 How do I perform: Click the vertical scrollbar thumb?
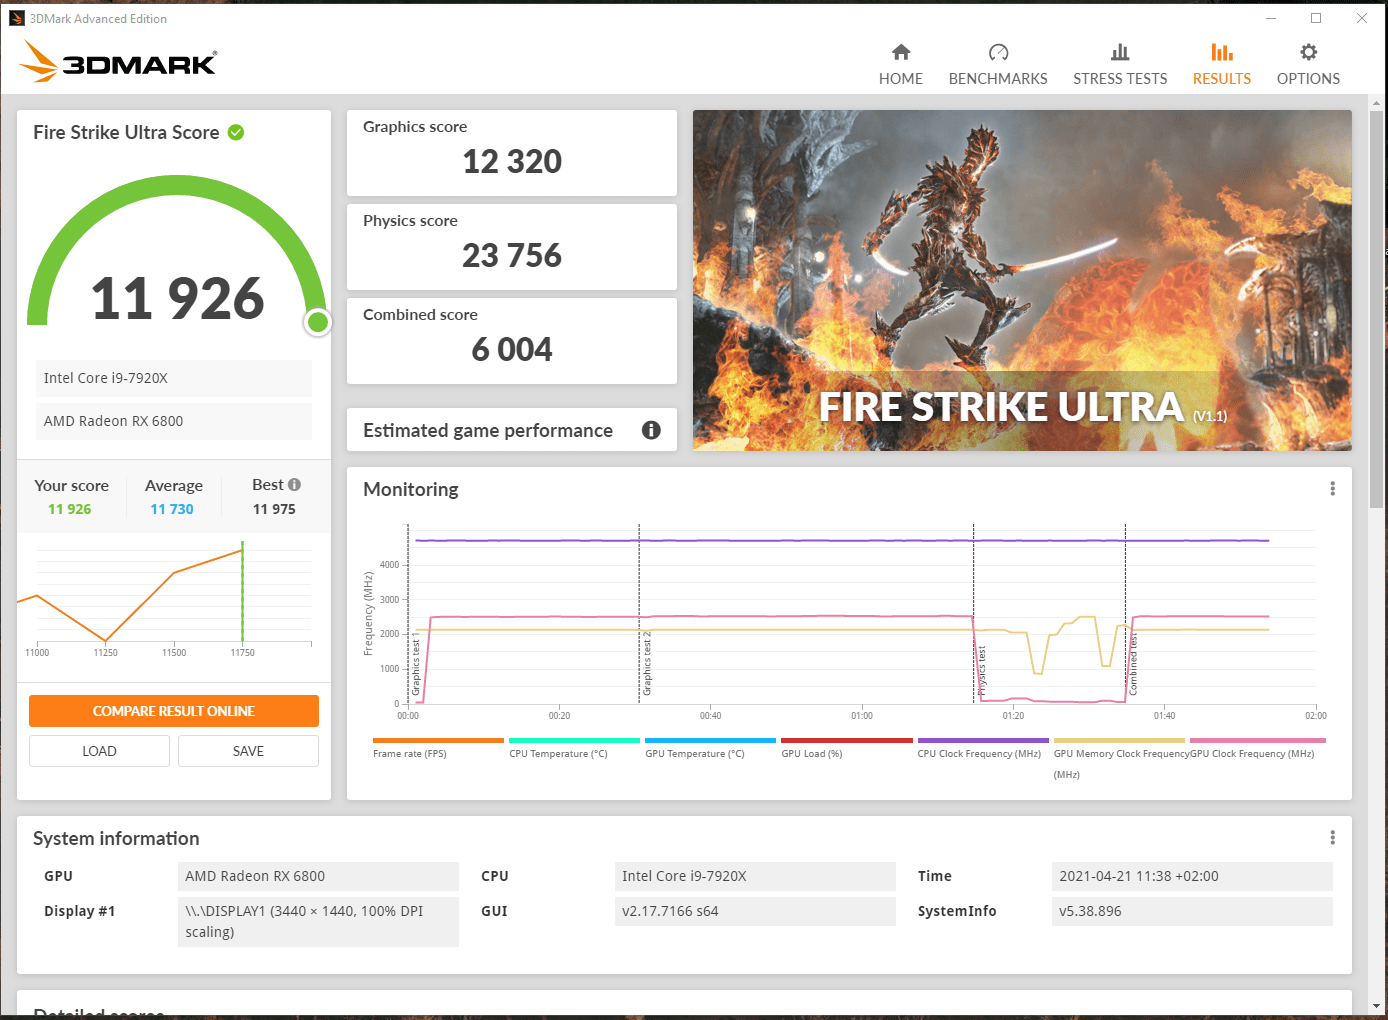[x=1377, y=309]
